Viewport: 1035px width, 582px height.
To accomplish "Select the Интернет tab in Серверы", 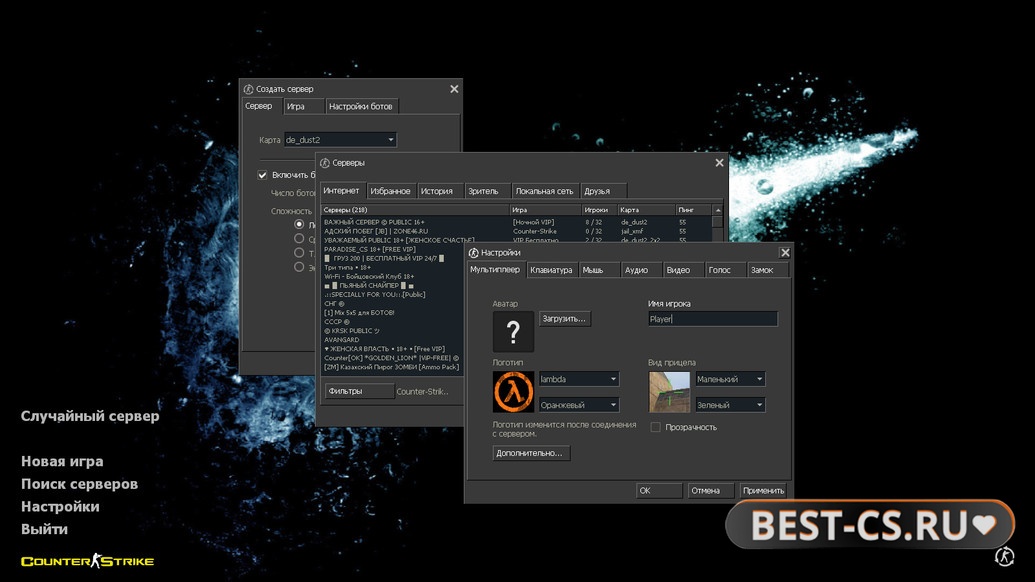I will pyautogui.click(x=342, y=191).
